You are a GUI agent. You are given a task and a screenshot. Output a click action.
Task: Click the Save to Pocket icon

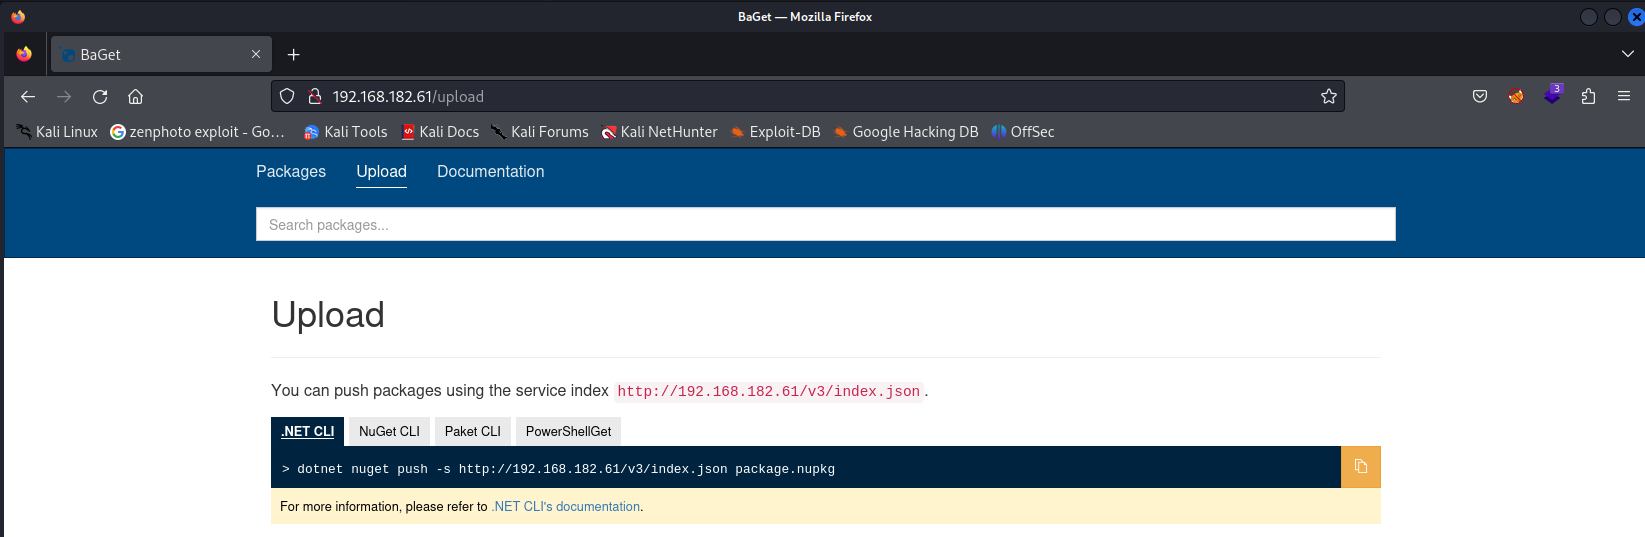[1480, 97]
